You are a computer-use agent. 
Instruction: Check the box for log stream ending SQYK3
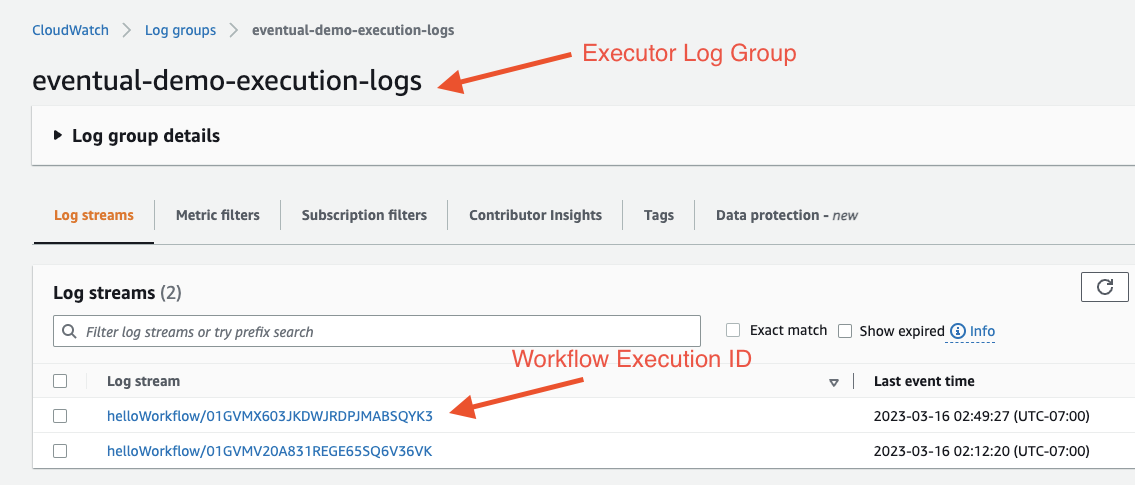pyautogui.click(x=60, y=416)
